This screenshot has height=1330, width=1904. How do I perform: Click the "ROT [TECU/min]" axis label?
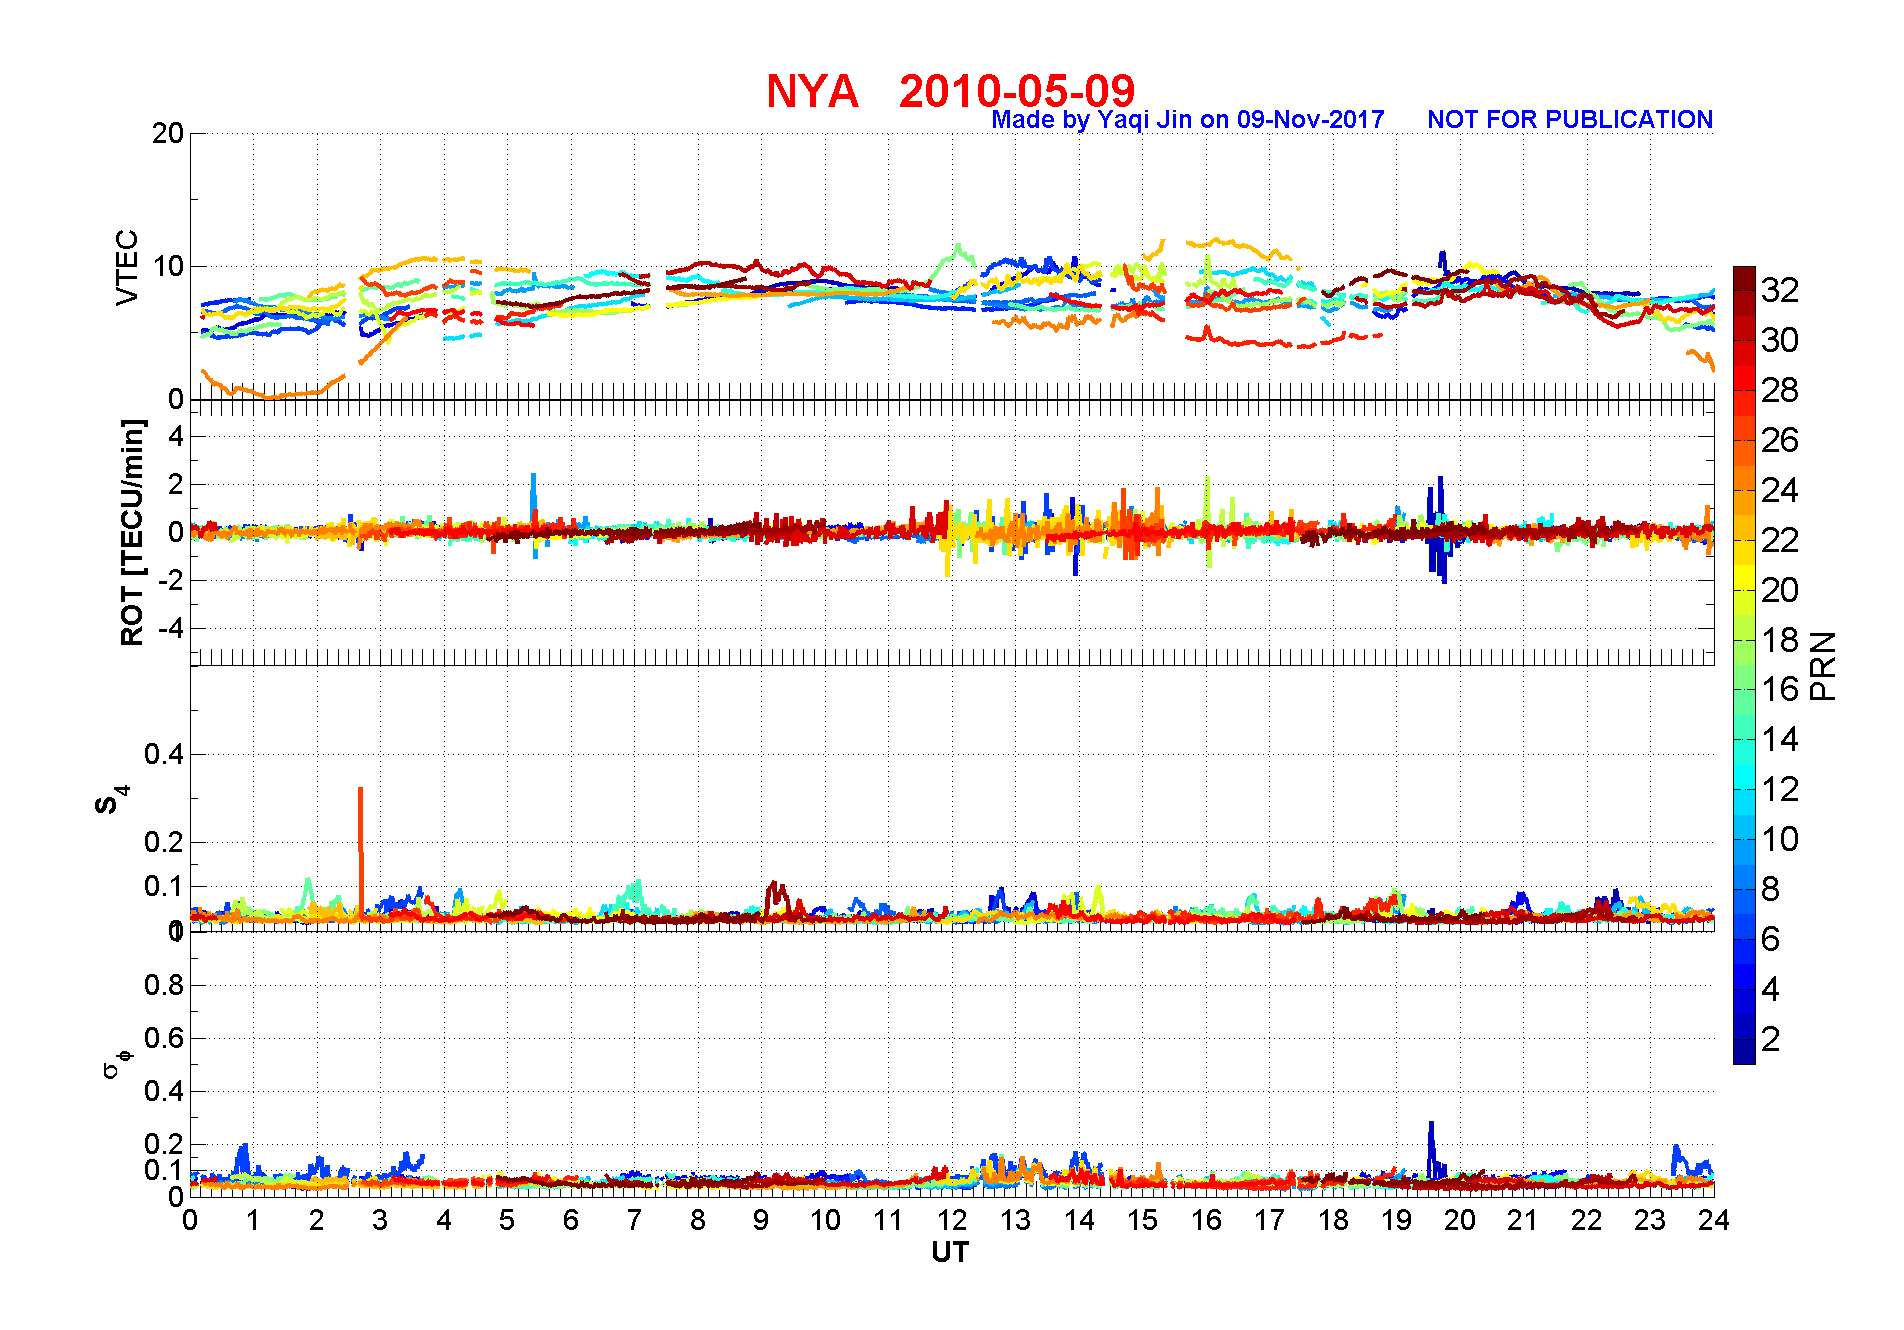pos(132,533)
